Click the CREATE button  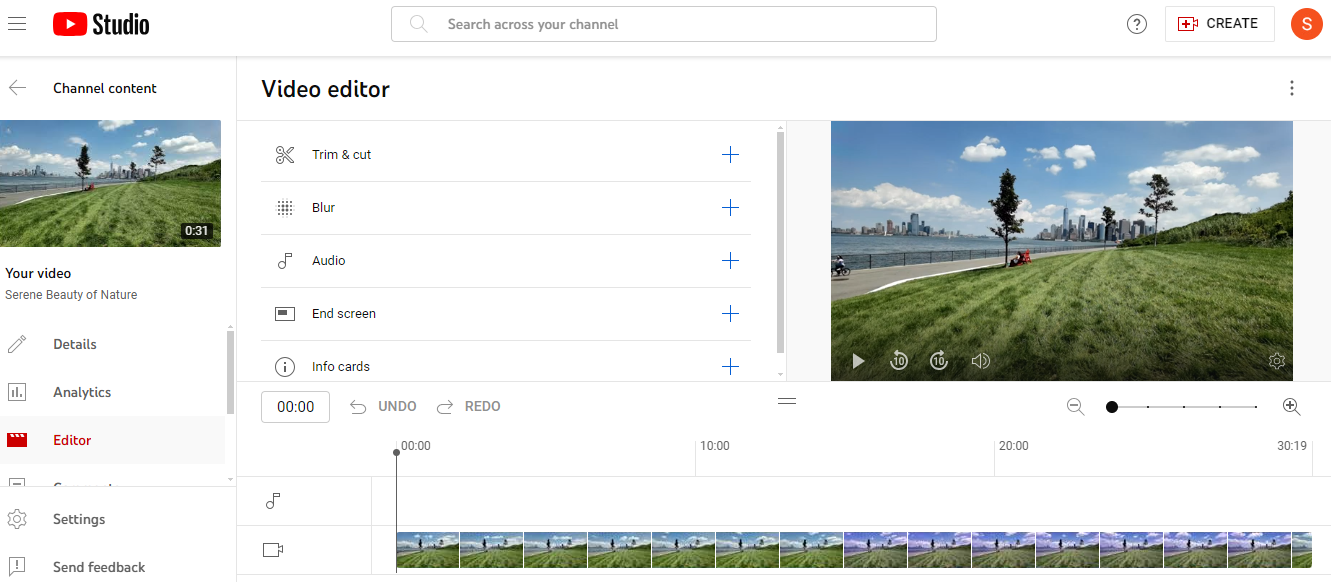pyautogui.click(x=1219, y=24)
